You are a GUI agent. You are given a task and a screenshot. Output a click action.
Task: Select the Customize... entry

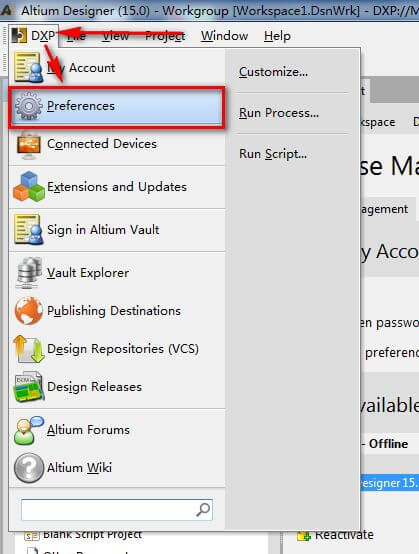pos(273,72)
